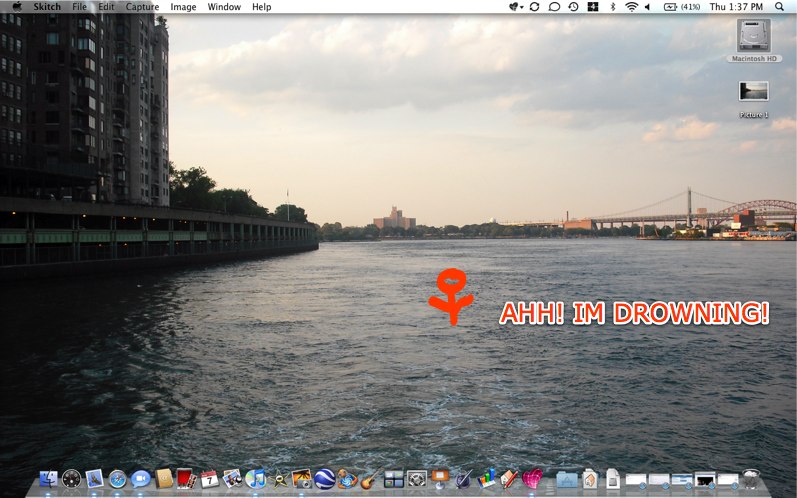Open iCal from the Dock
797x498 pixels.
209,479
